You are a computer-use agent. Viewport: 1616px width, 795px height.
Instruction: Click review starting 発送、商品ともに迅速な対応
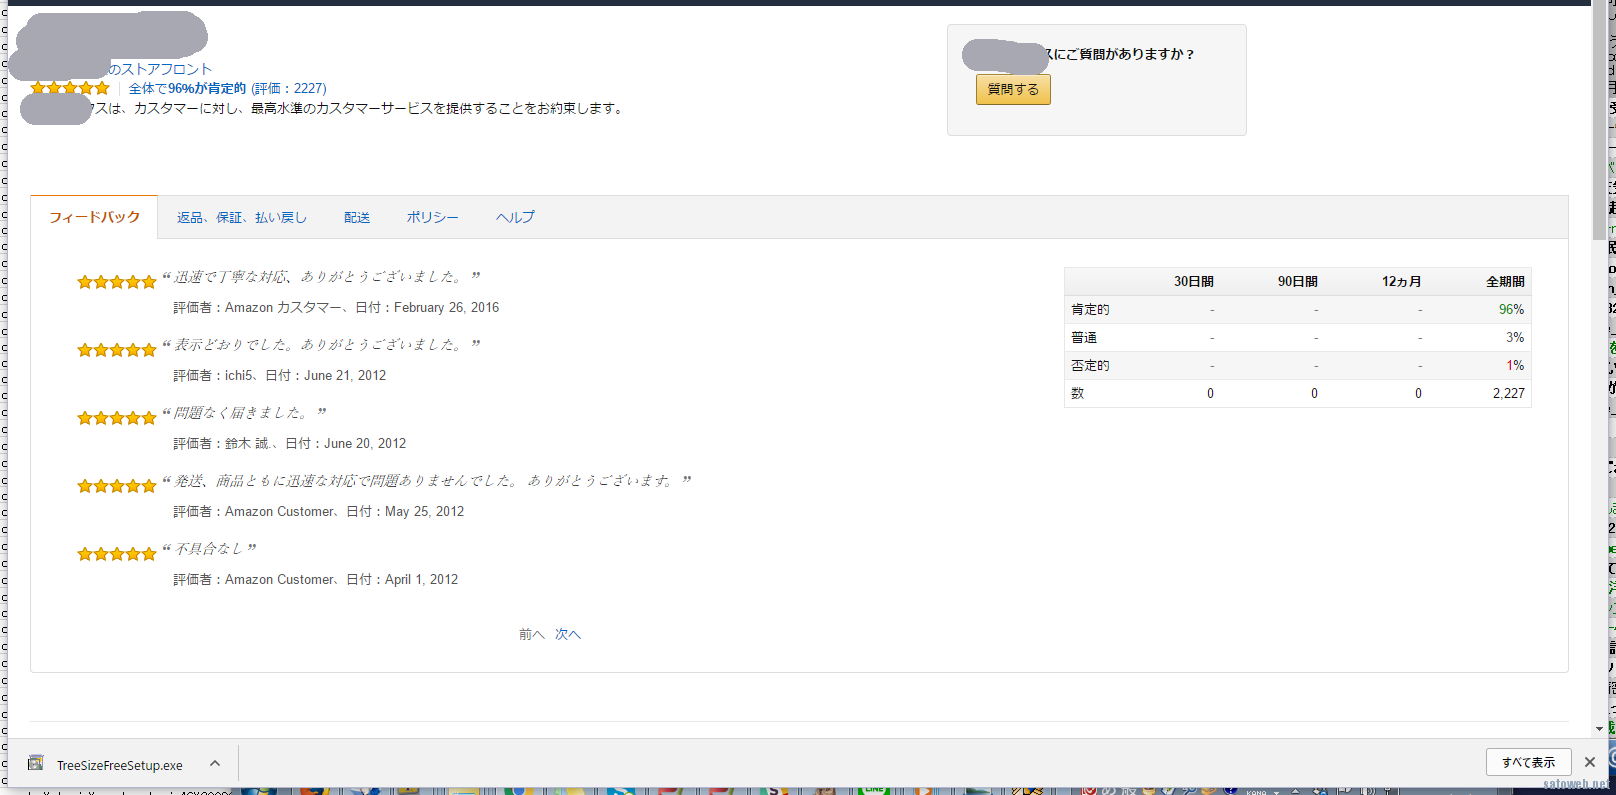tap(424, 480)
